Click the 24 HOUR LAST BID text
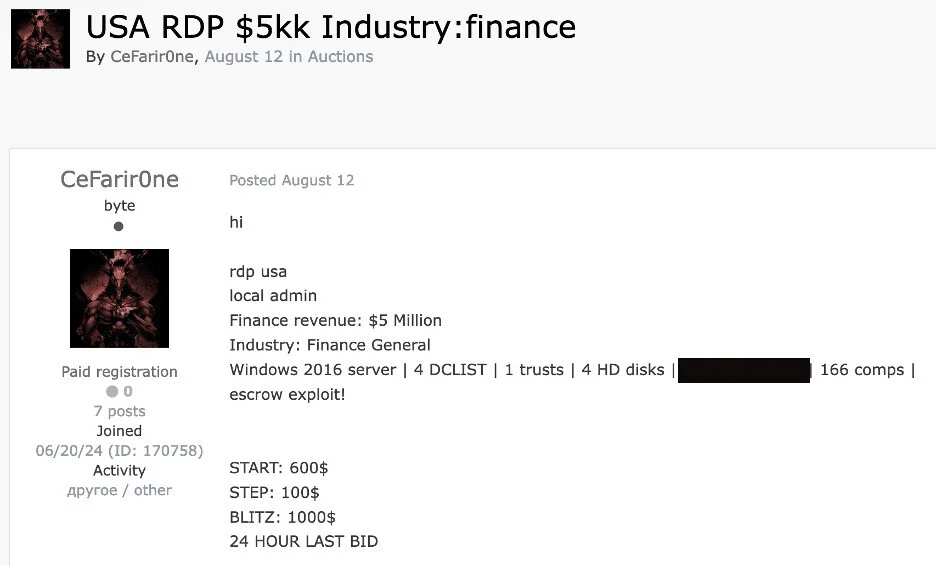This screenshot has width=936, height=566. point(303,542)
